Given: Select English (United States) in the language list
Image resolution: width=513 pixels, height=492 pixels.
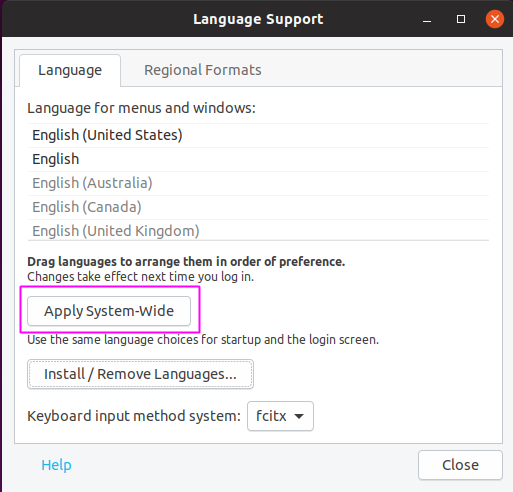Looking at the screenshot, I should (x=258, y=135).
